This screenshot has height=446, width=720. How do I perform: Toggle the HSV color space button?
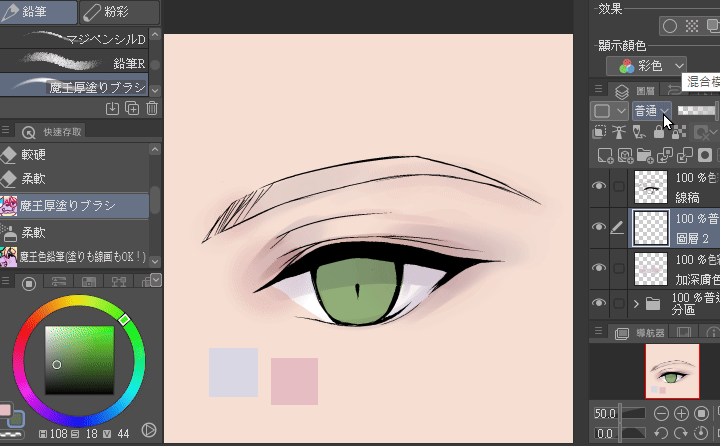pos(149,430)
